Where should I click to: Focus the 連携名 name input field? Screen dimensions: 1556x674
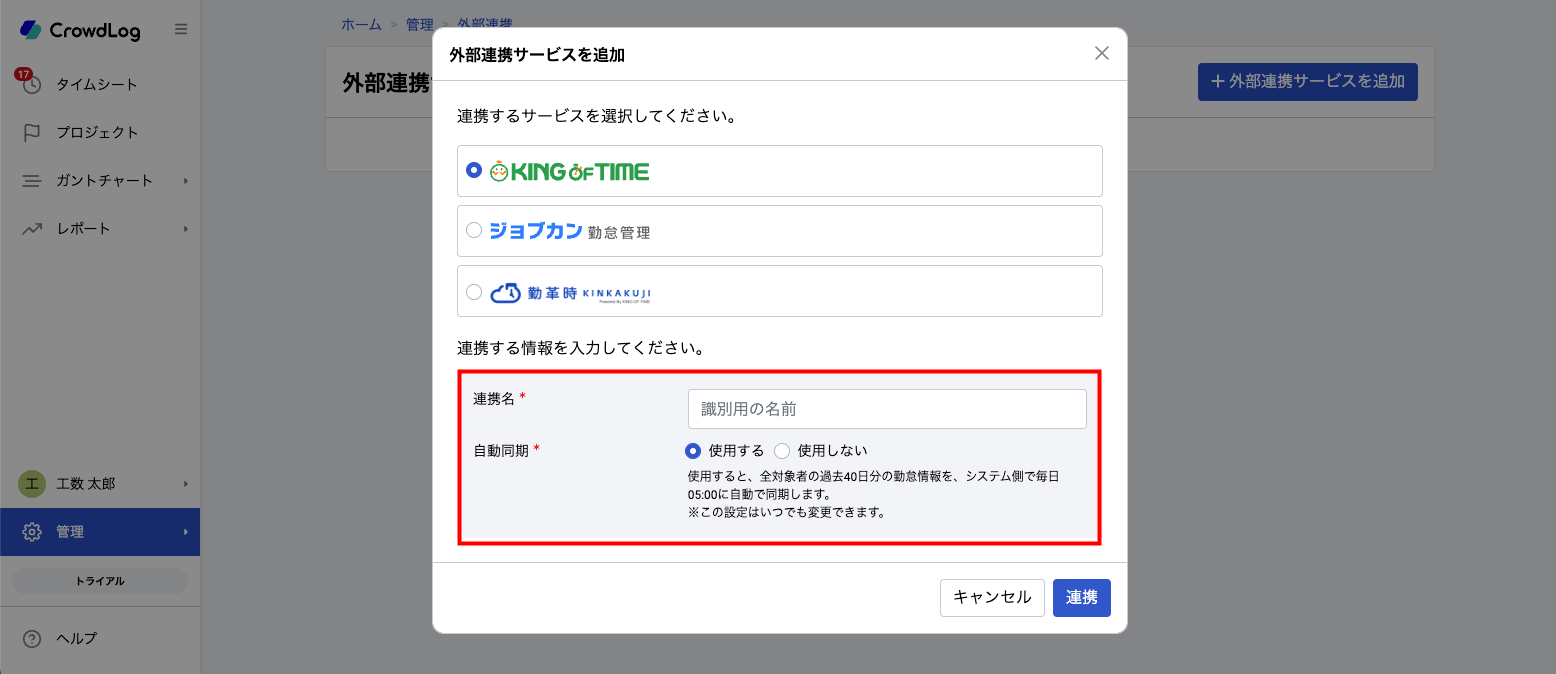[887, 409]
